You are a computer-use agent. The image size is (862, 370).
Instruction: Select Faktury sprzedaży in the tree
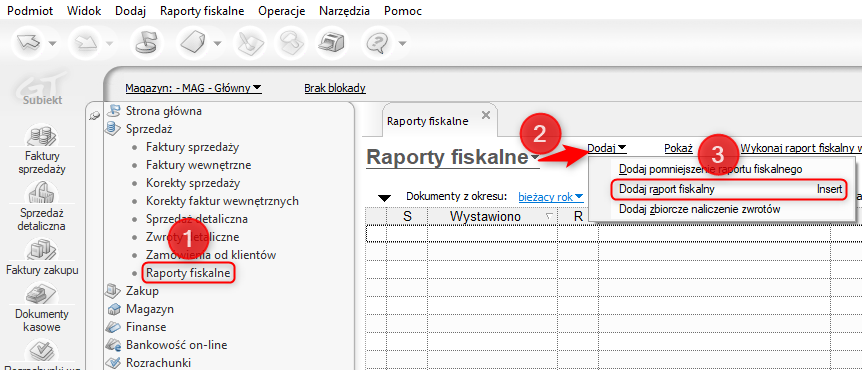(x=192, y=147)
